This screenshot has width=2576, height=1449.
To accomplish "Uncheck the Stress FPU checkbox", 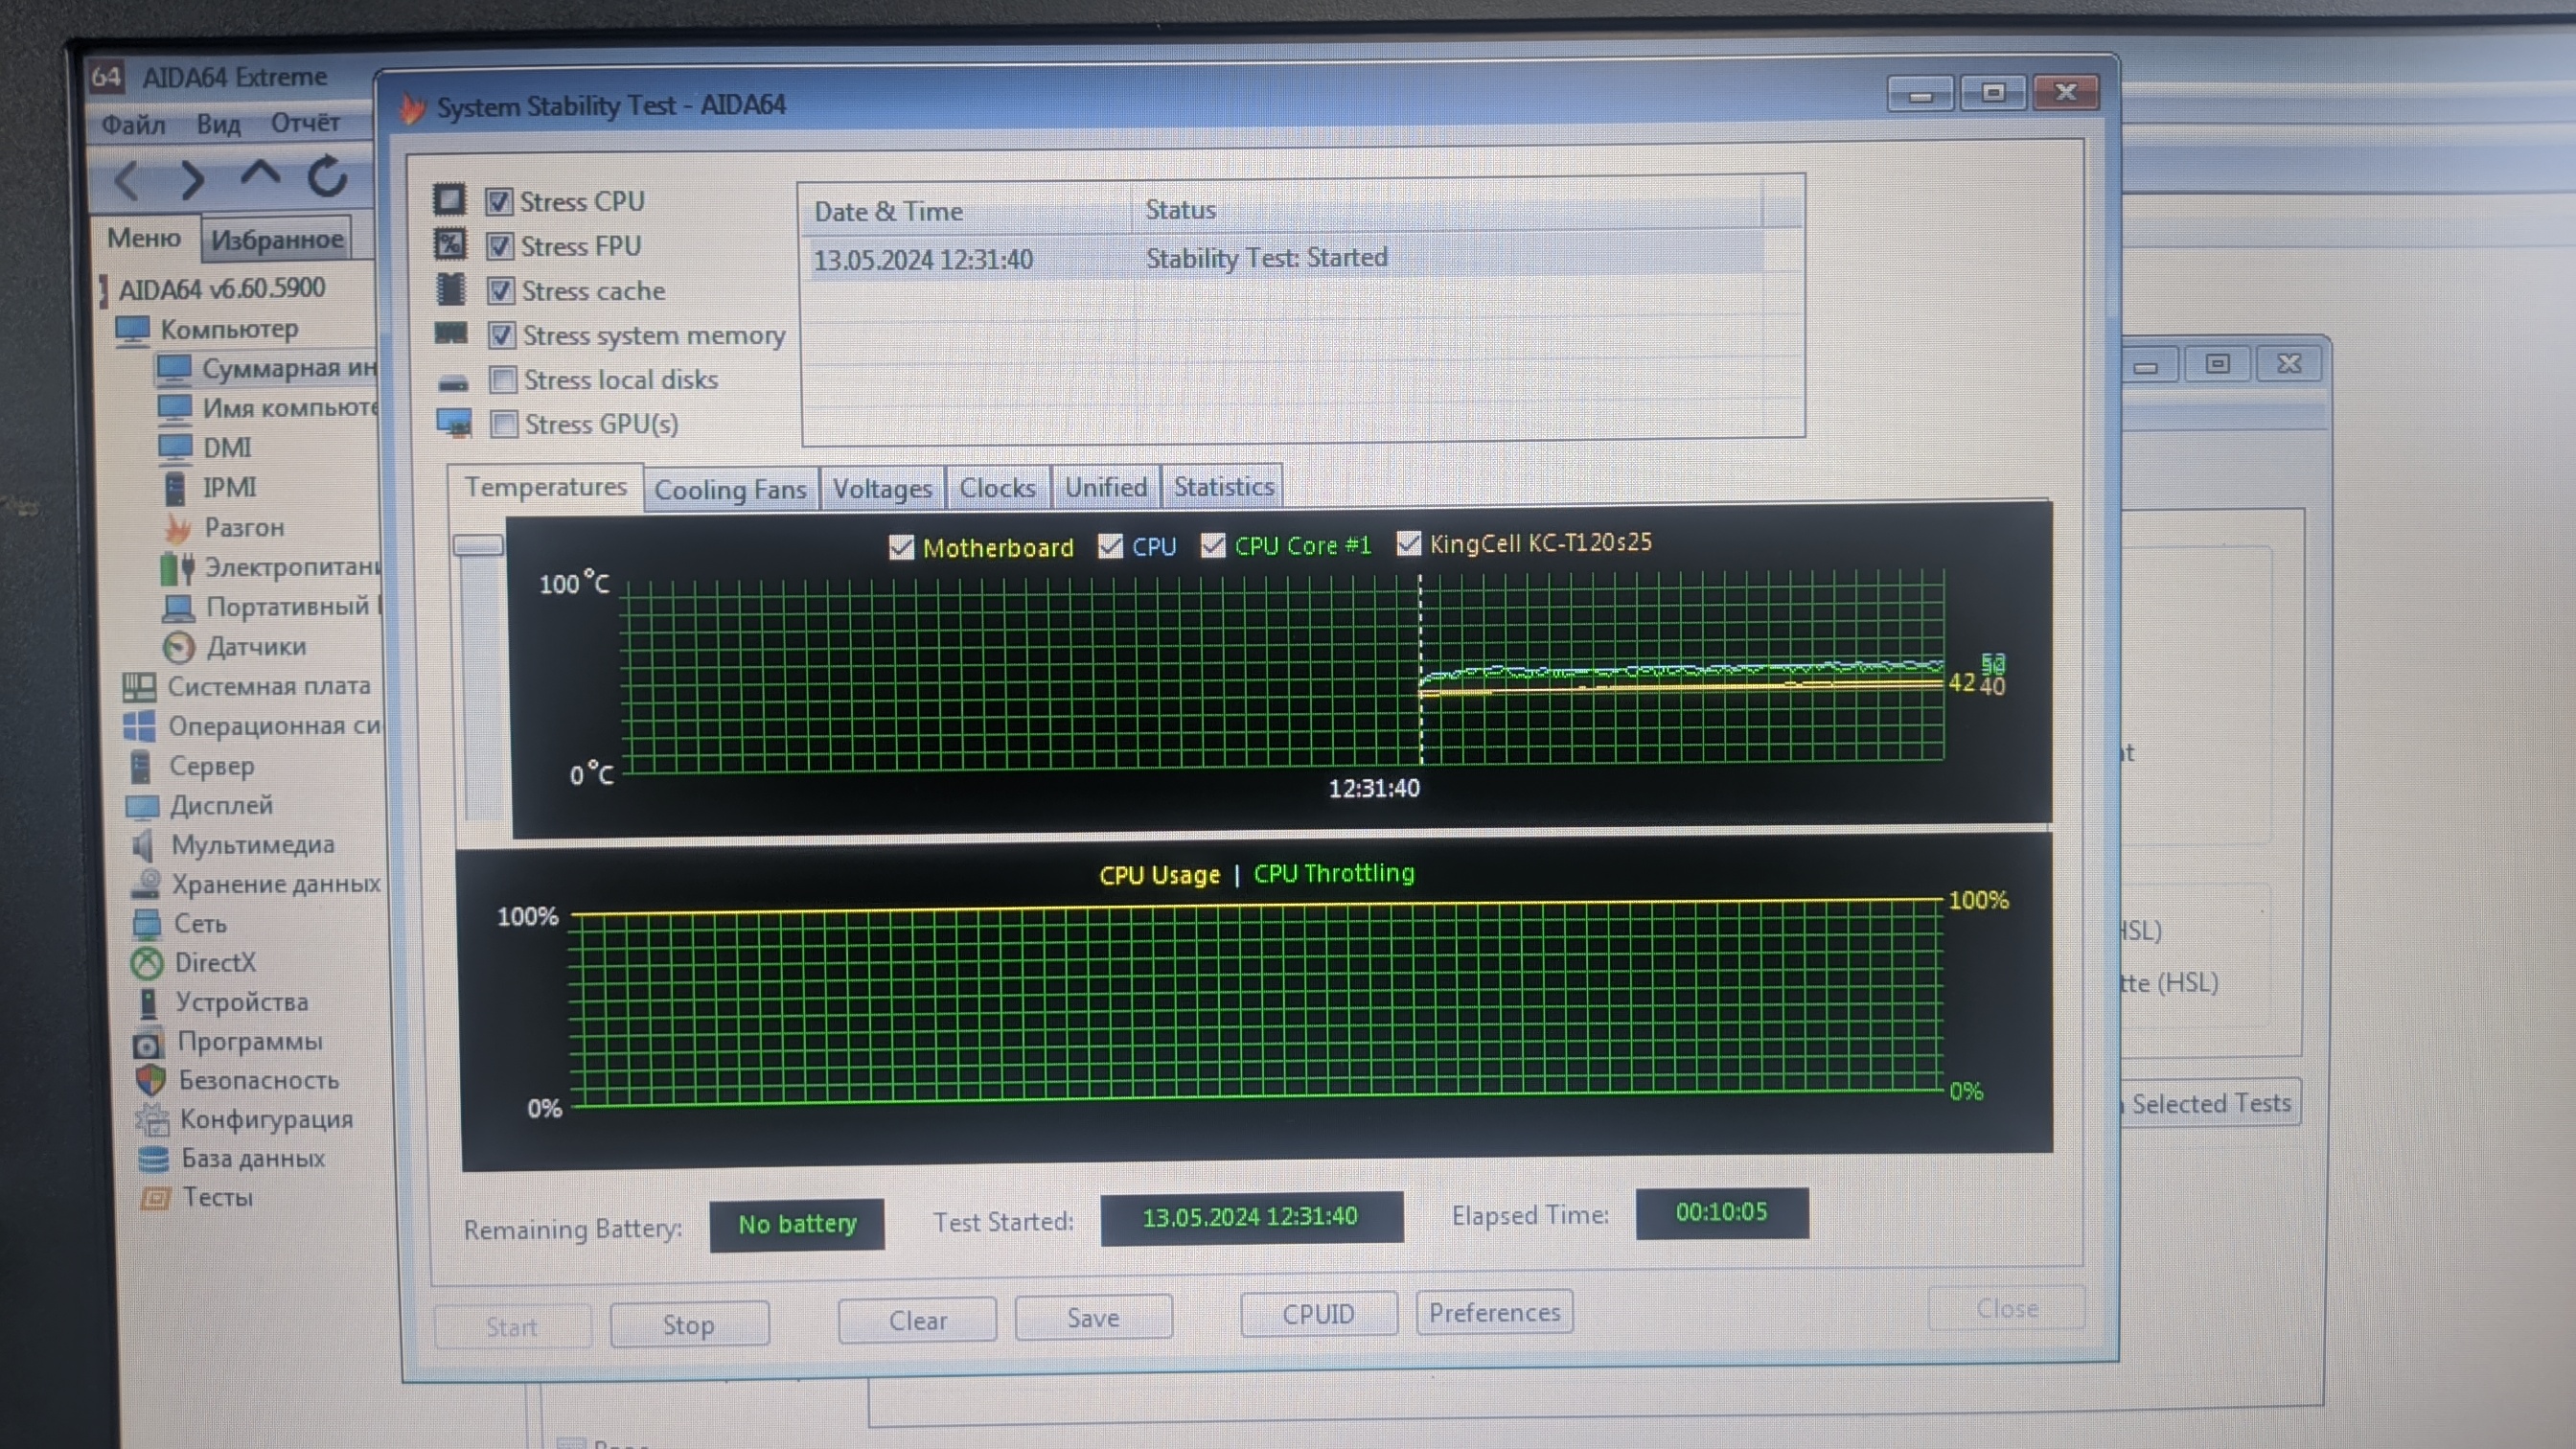I will click(x=500, y=246).
